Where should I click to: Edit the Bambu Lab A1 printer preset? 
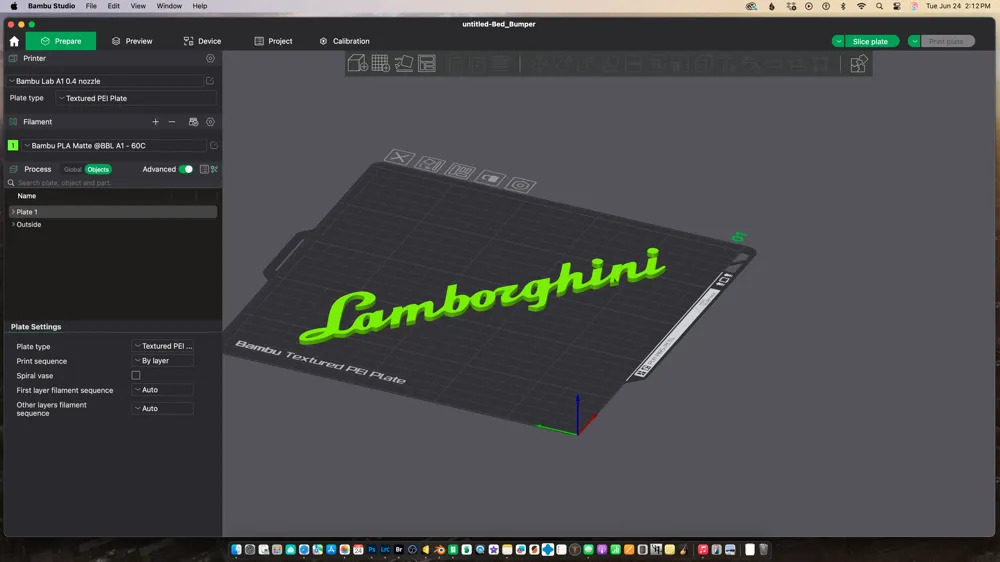coord(210,81)
